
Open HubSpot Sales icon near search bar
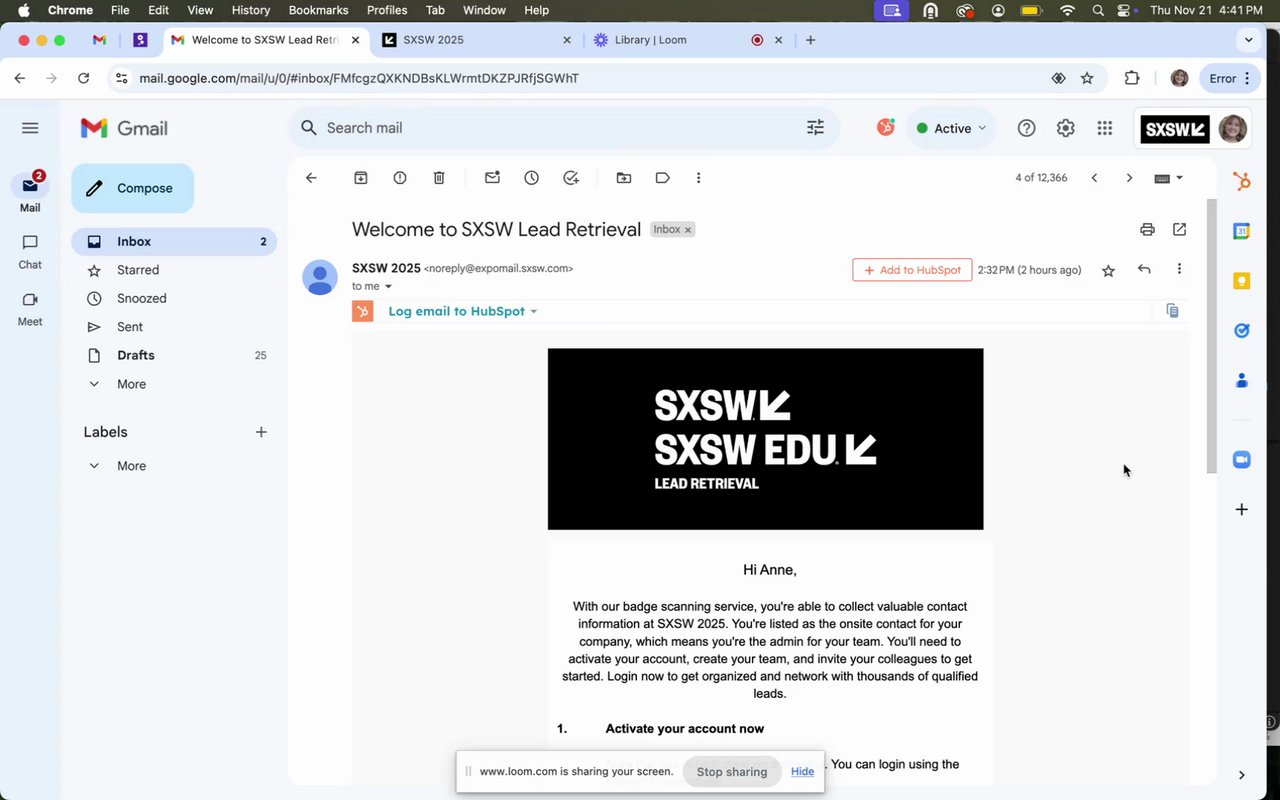886,127
